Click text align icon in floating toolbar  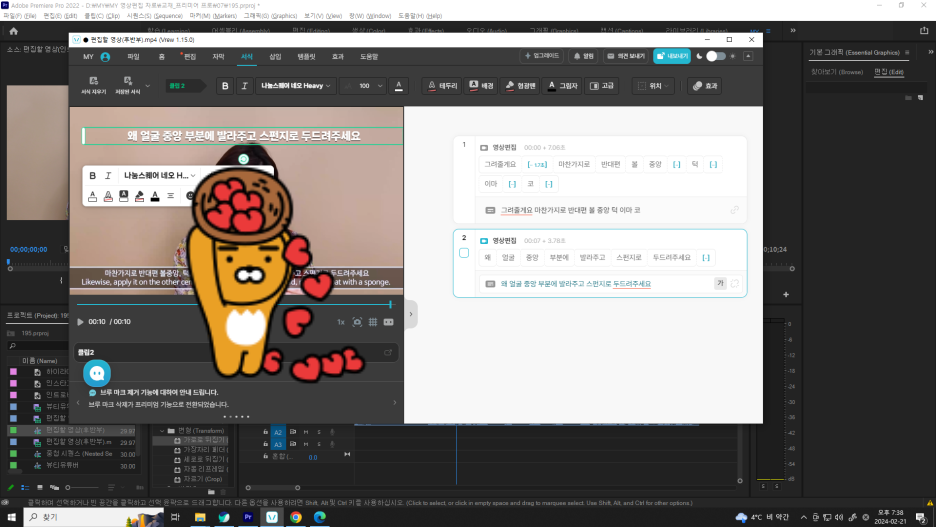click(171, 196)
